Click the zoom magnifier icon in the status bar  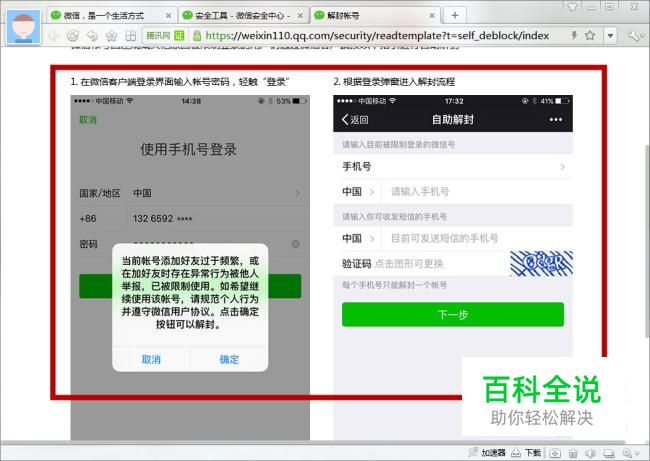pos(627,453)
